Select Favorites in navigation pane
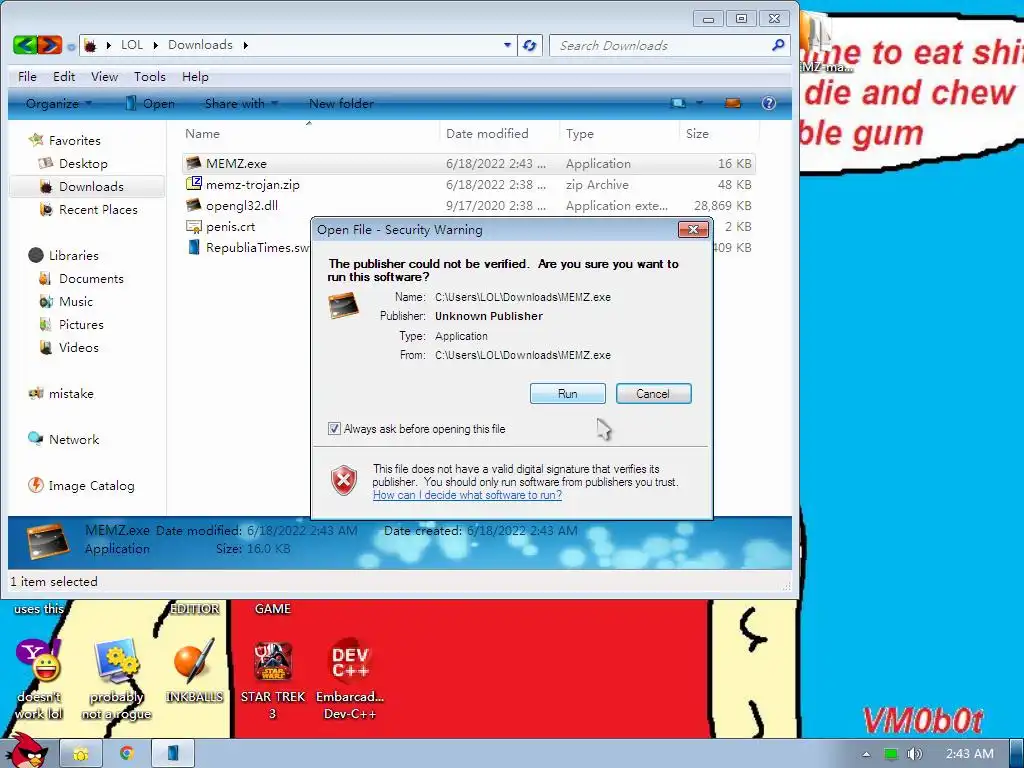 [74, 140]
